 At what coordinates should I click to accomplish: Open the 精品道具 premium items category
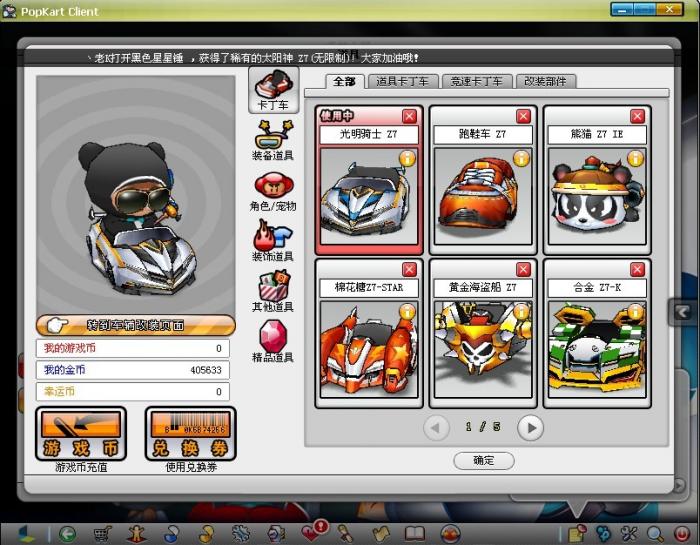click(x=273, y=341)
